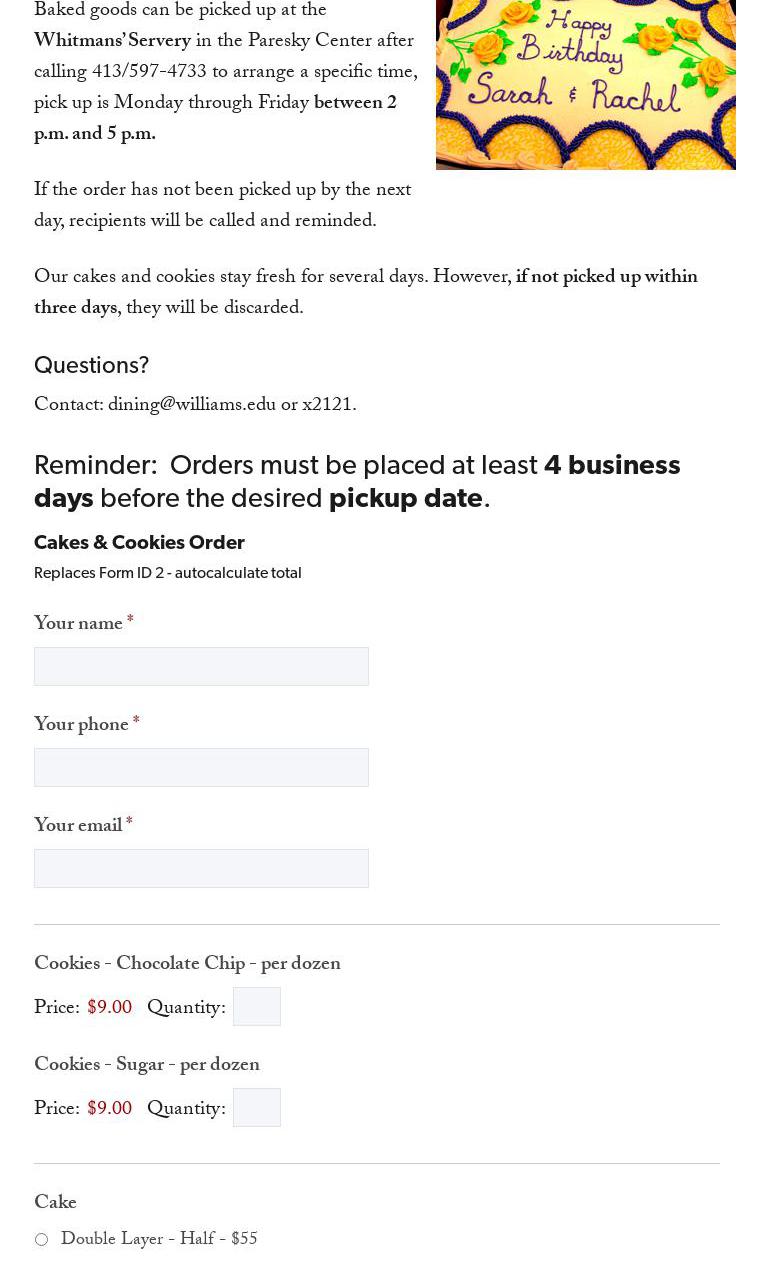
Task: Click the Your phone field label
Action: 81,726
